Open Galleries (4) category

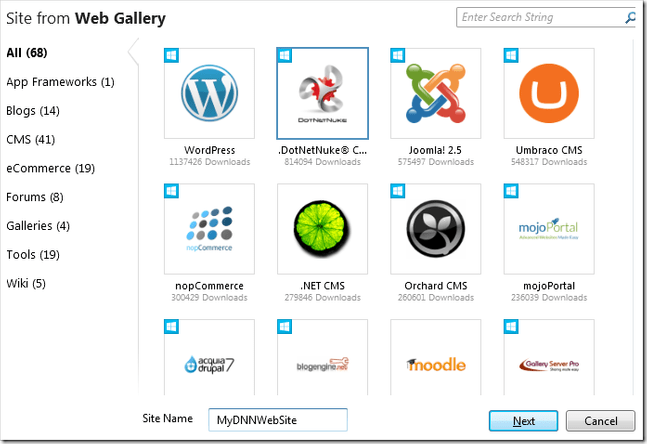38,226
